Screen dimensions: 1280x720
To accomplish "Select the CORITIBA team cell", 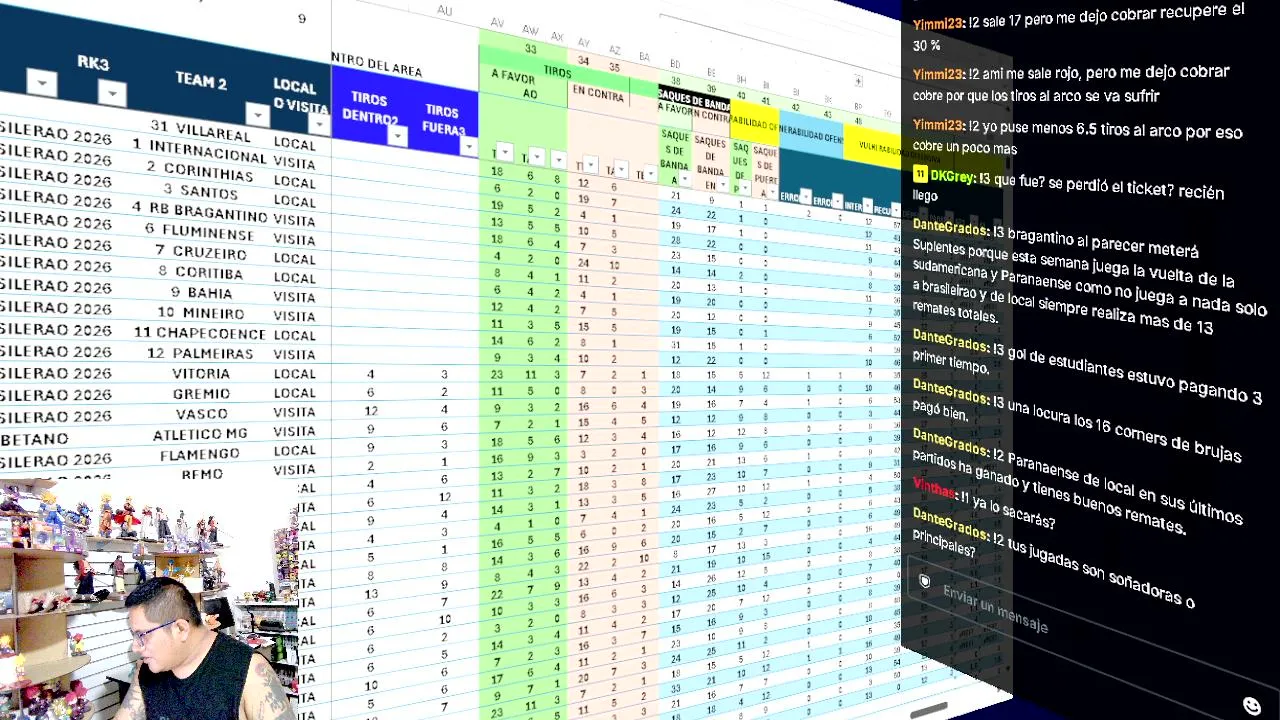I will click(200, 272).
